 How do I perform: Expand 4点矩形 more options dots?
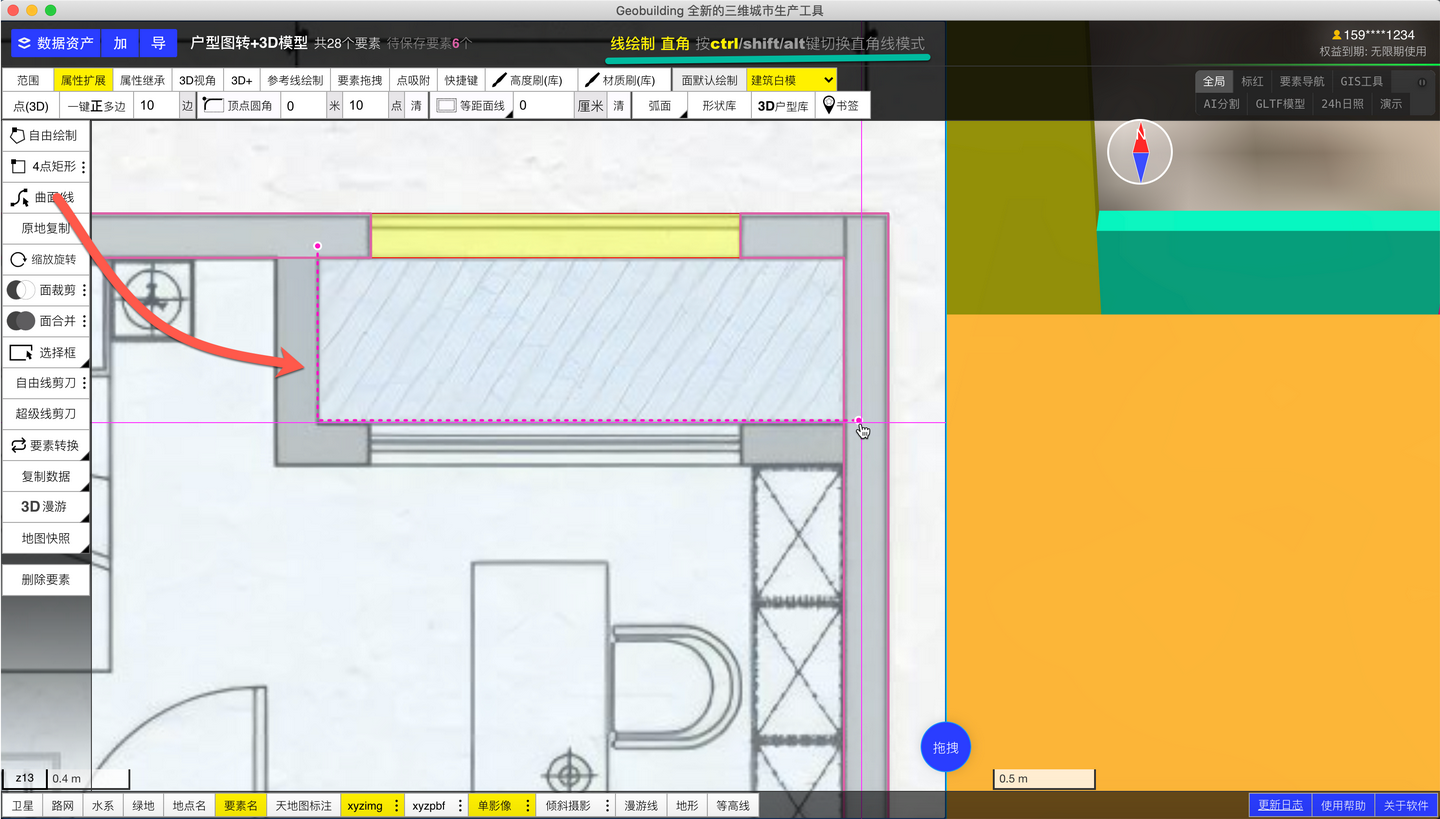(84, 167)
